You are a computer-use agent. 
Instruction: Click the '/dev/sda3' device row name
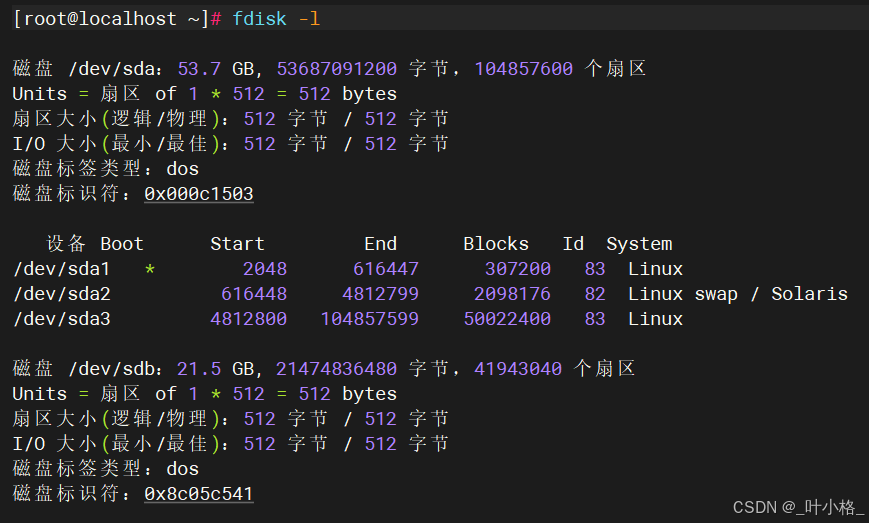click(62, 319)
